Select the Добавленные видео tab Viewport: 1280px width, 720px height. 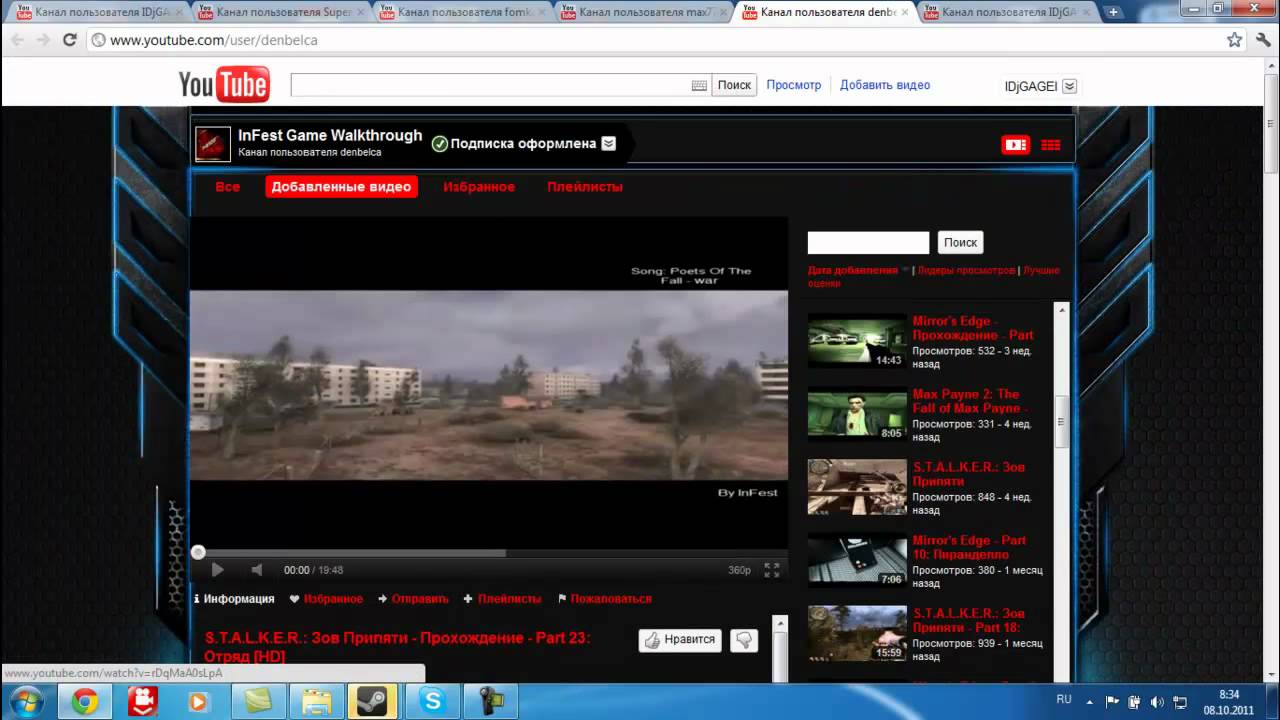341,187
